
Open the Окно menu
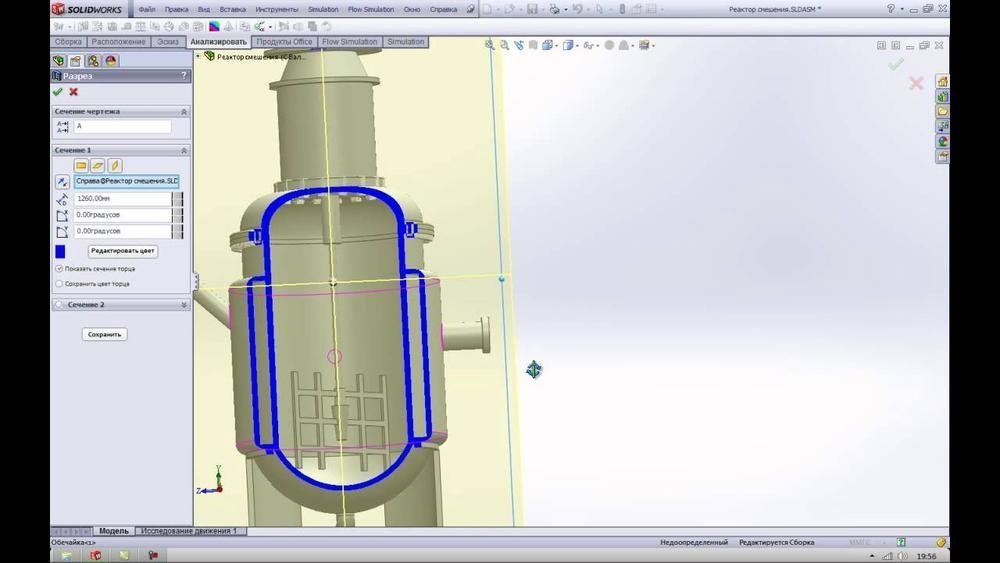(412, 10)
